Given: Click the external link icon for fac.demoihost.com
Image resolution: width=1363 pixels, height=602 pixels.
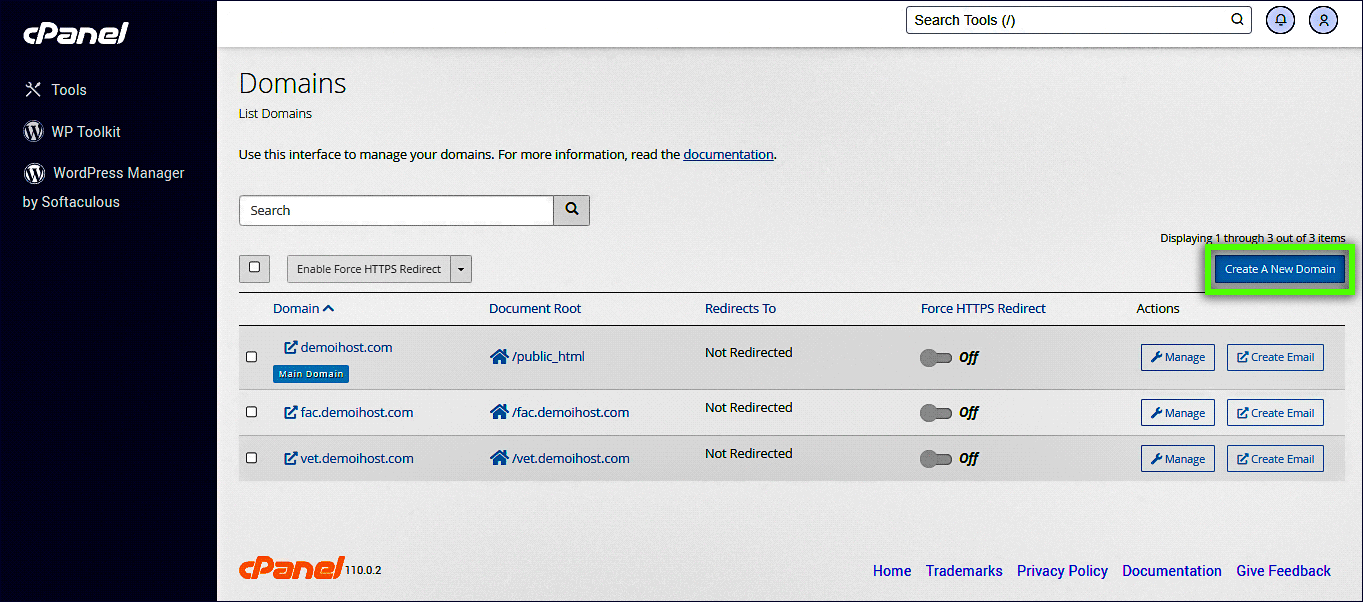Looking at the screenshot, I should click(x=291, y=412).
